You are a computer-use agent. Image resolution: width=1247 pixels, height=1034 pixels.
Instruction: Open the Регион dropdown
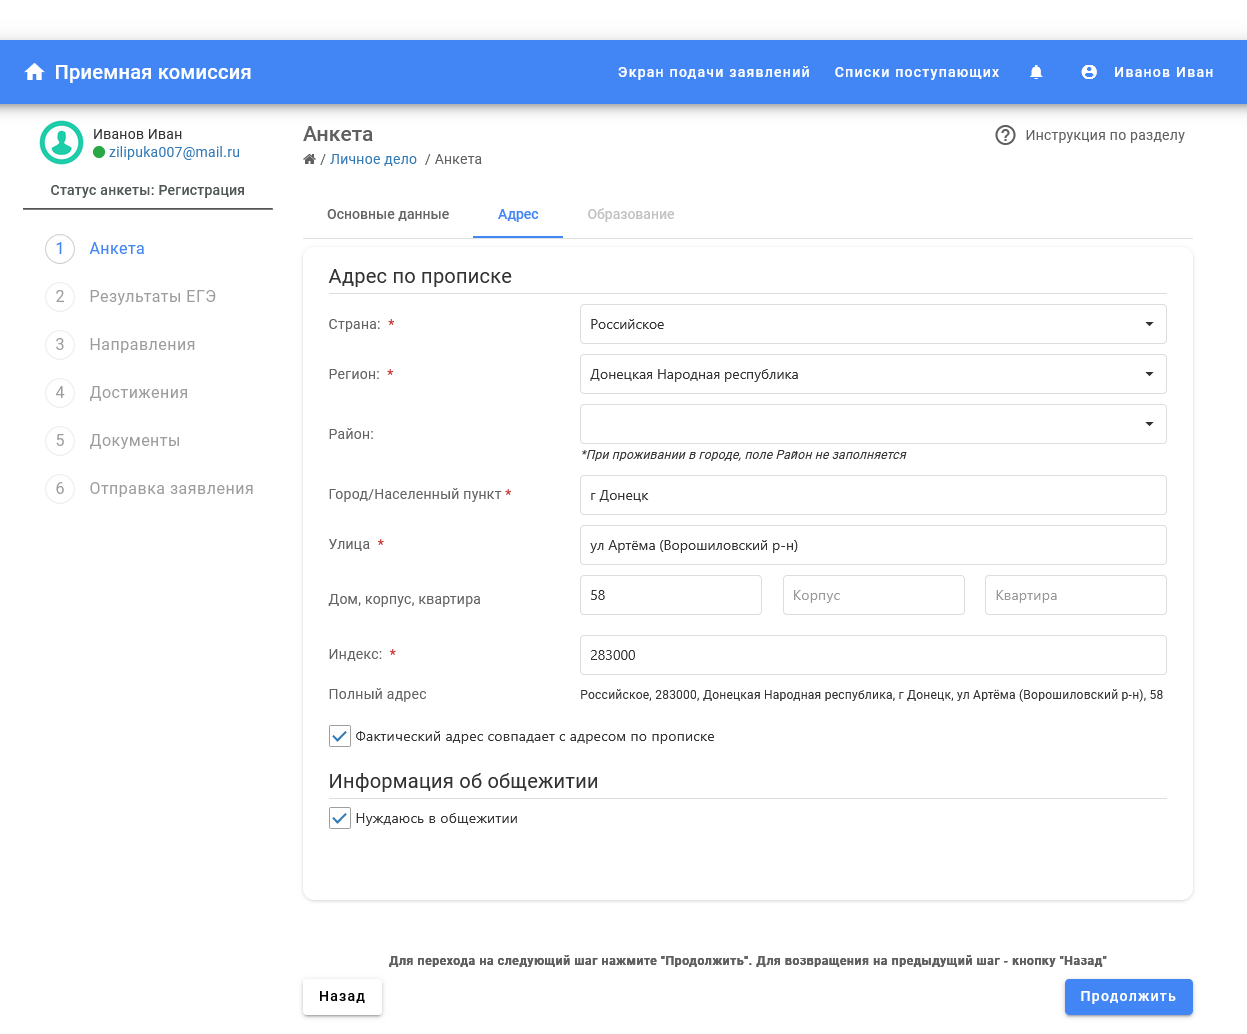pos(873,374)
